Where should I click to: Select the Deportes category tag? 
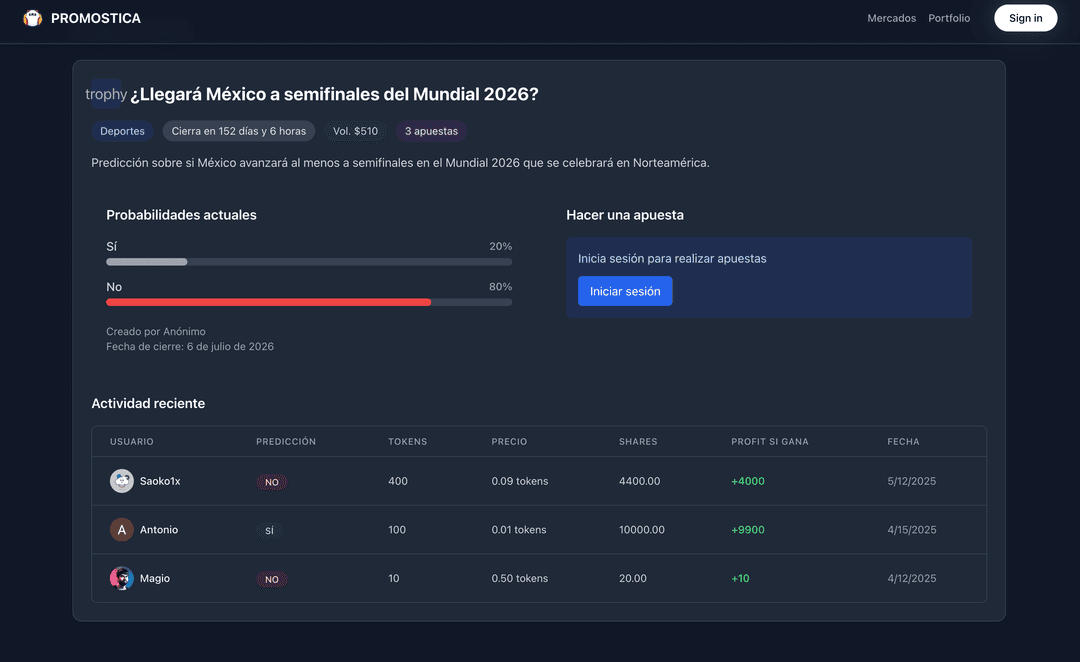pos(122,131)
